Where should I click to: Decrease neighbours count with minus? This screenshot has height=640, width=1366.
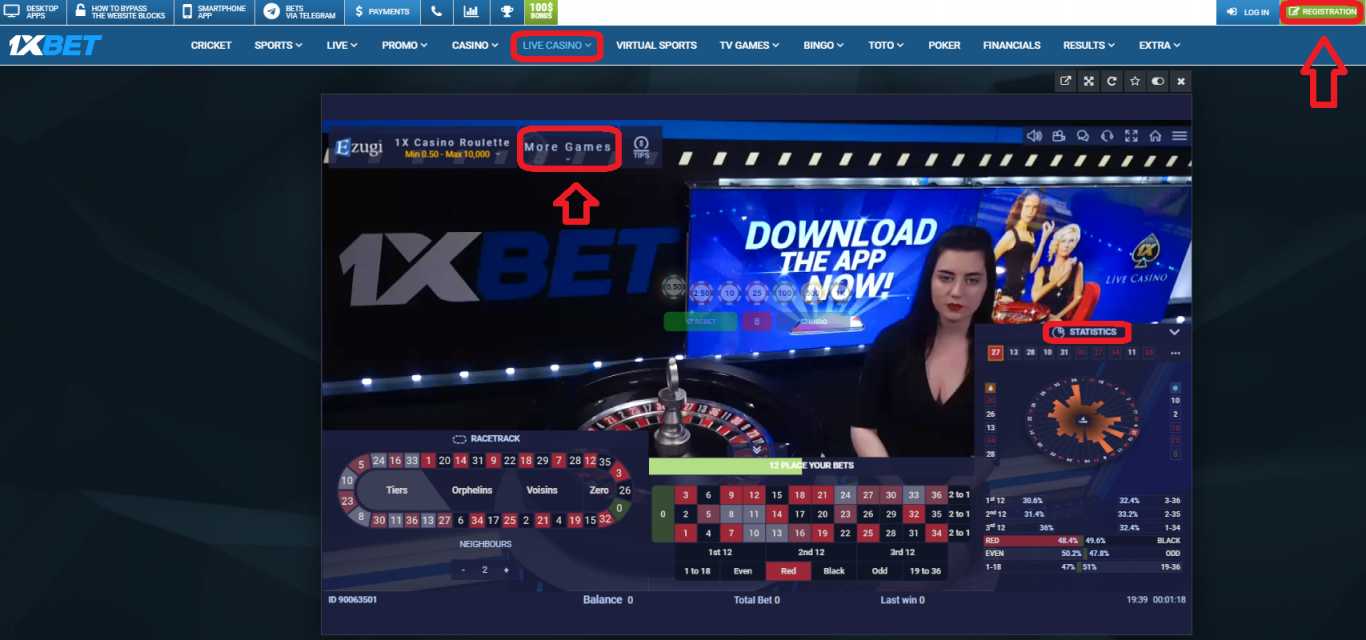[462, 570]
